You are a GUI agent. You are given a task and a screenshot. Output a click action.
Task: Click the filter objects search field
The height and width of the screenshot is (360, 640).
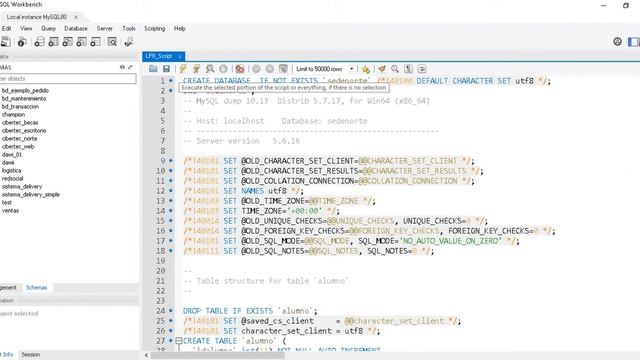click(67, 79)
